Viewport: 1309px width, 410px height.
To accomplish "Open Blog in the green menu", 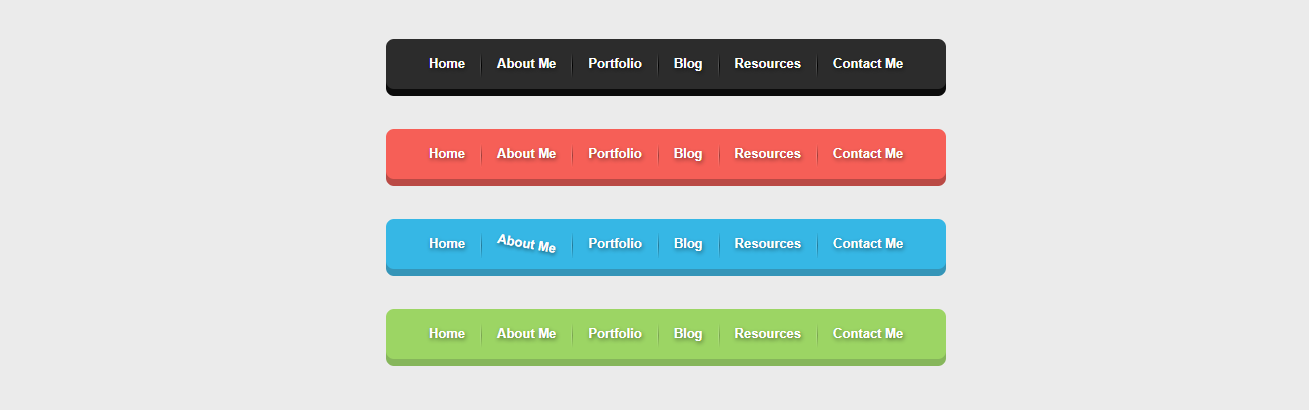I will tap(688, 334).
